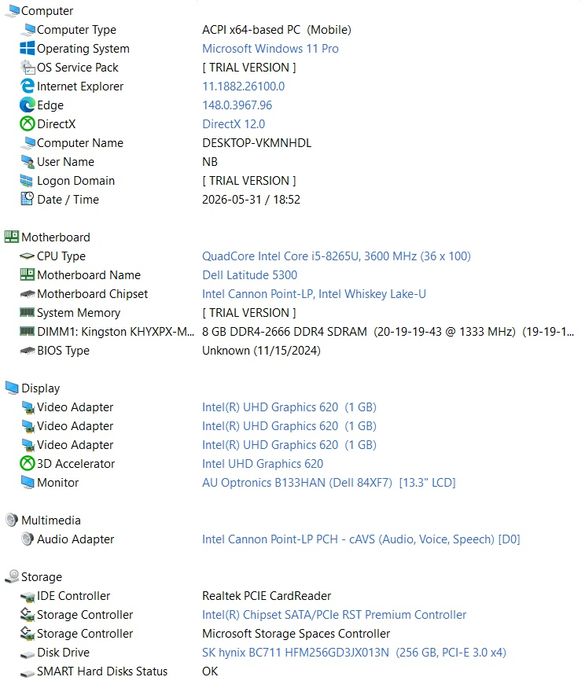Click the Computer section header icon
The width and height of the screenshot is (585, 699).
pyautogui.click(x=13, y=10)
